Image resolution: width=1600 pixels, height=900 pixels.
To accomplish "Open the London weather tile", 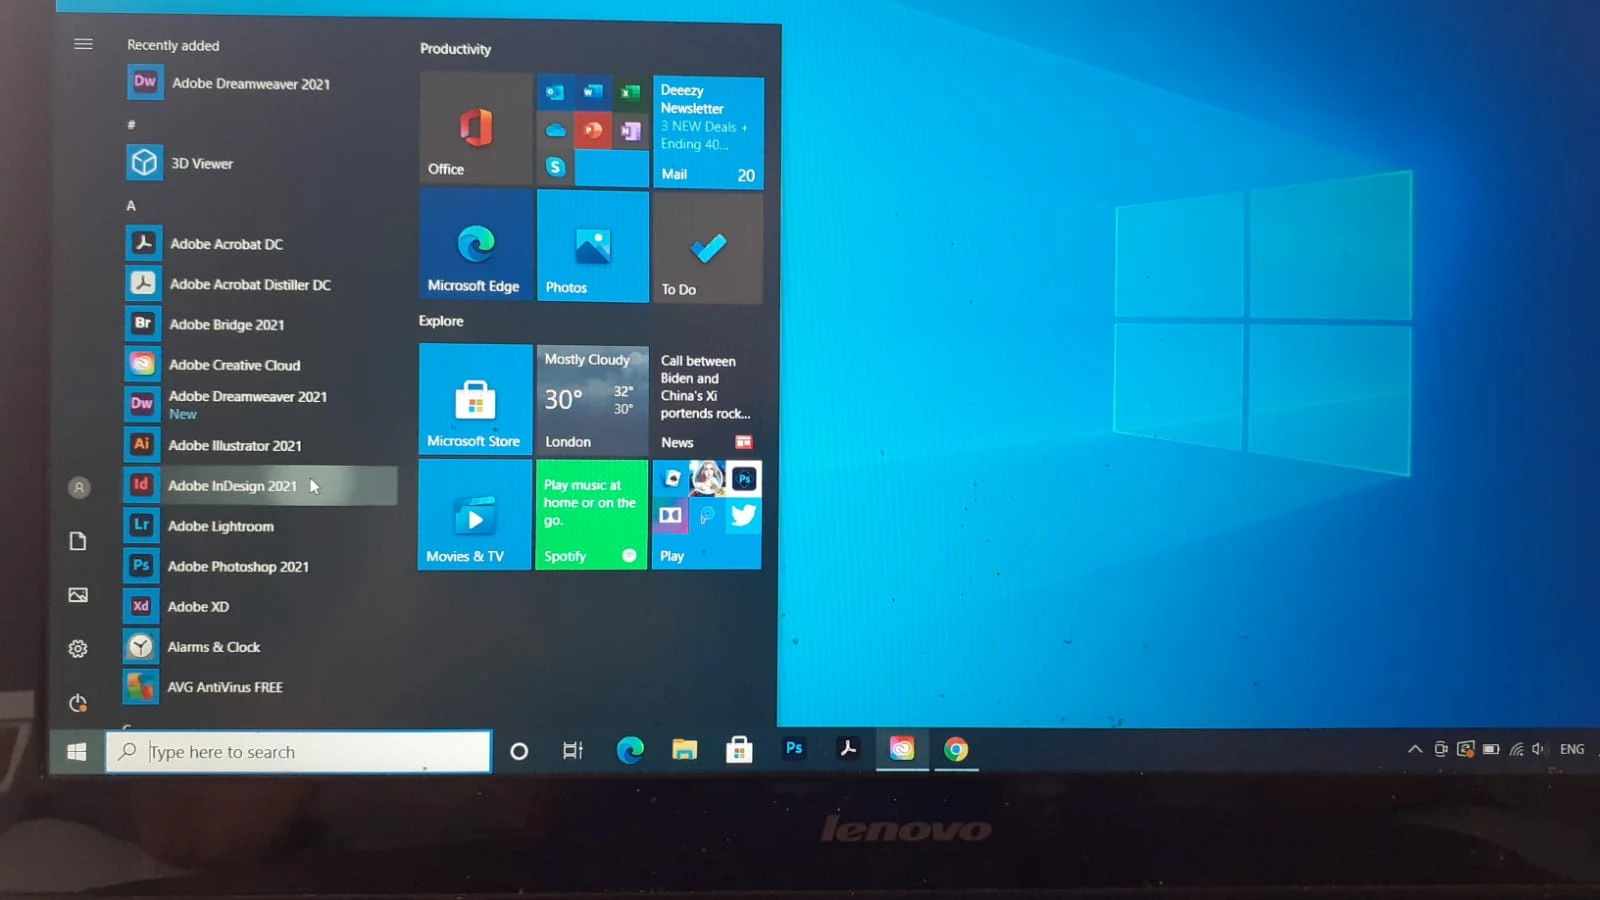I will [x=592, y=400].
